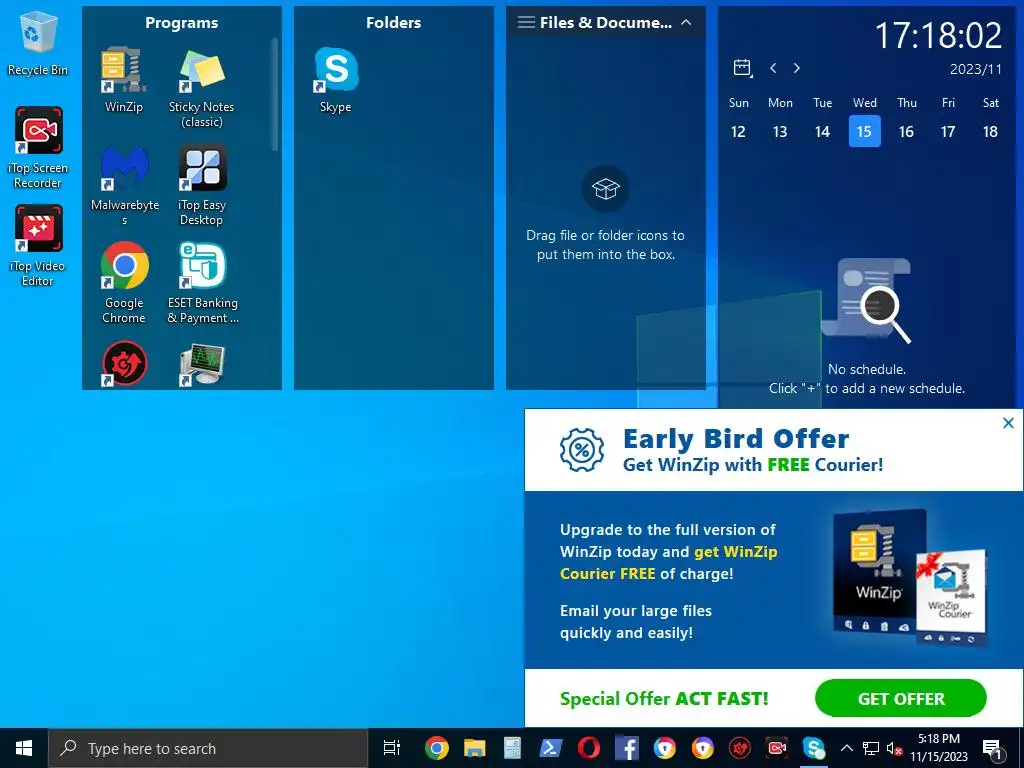Screen dimensions: 1024x768
Task: Open the Windows Start button
Action: coord(24,748)
